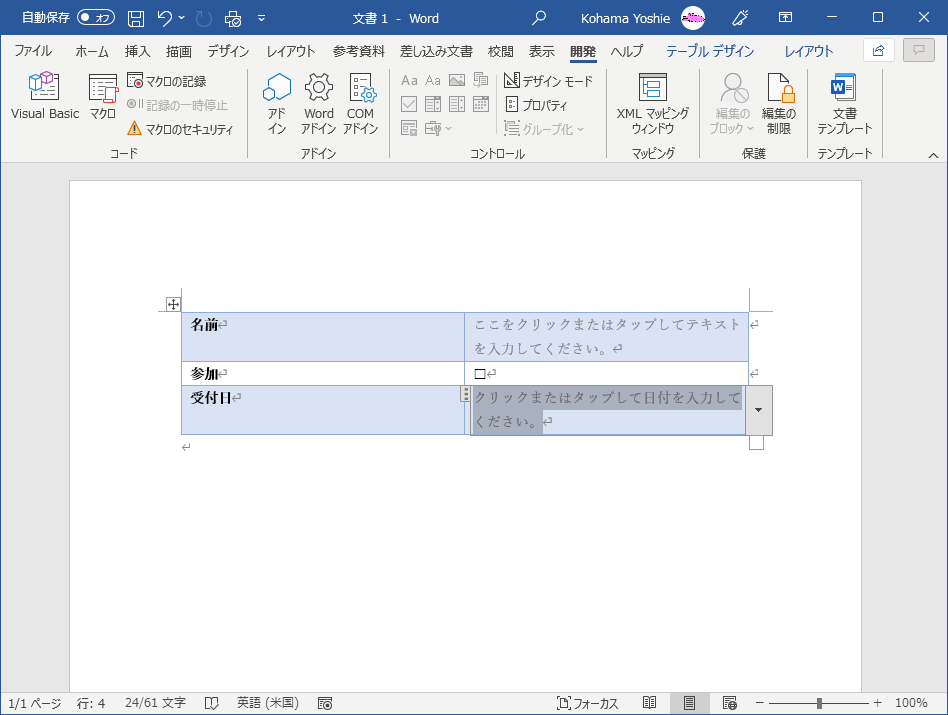Open the Macros (マクロ) dialog
The image size is (948, 715).
click(x=103, y=96)
